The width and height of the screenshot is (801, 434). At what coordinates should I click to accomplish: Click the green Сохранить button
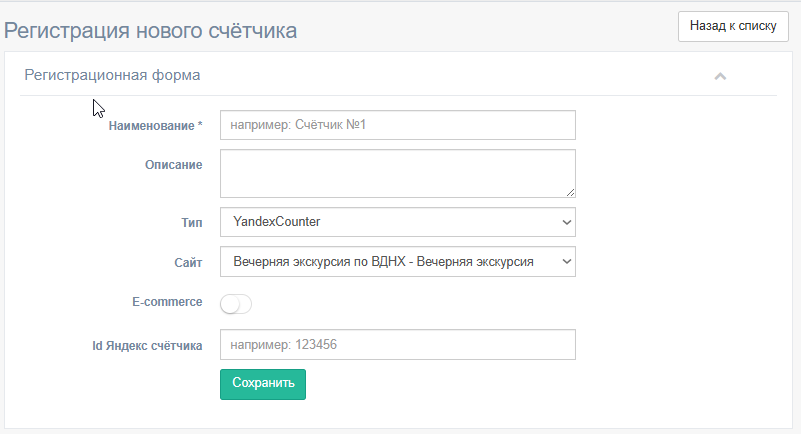[x=263, y=384]
